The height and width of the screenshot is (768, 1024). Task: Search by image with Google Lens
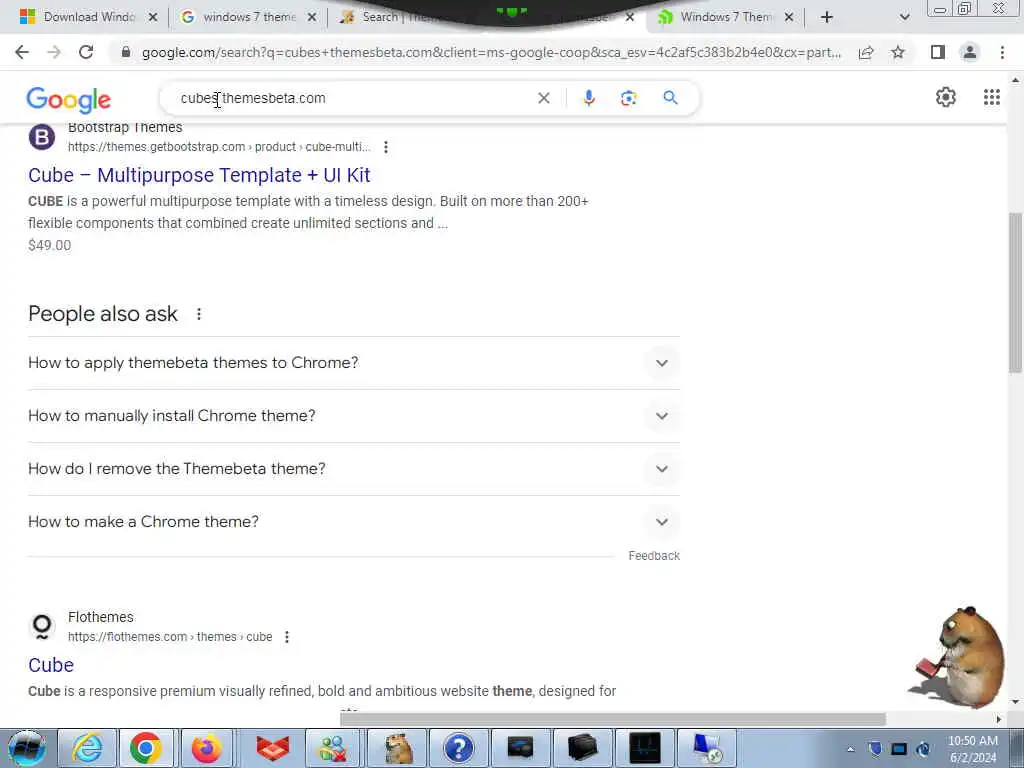pos(628,98)
